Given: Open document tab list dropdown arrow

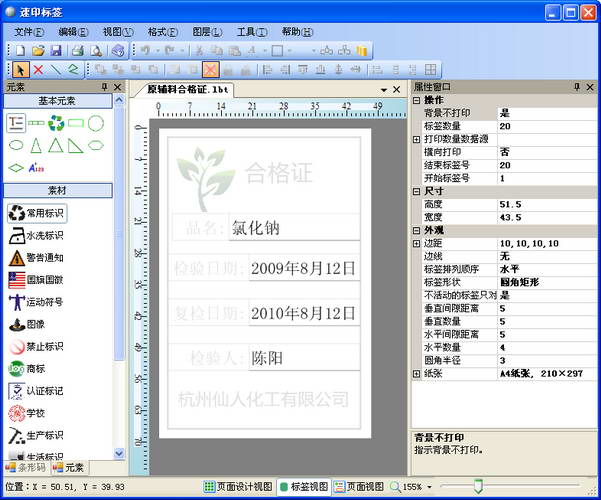Looking at the screenshot, I should [x=384, y=90].
